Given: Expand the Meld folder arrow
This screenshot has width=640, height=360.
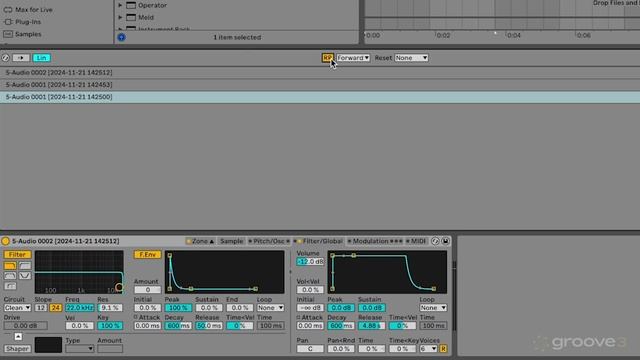Looking at the screenshot, I should pyautogui.click(x=120, y=17).
